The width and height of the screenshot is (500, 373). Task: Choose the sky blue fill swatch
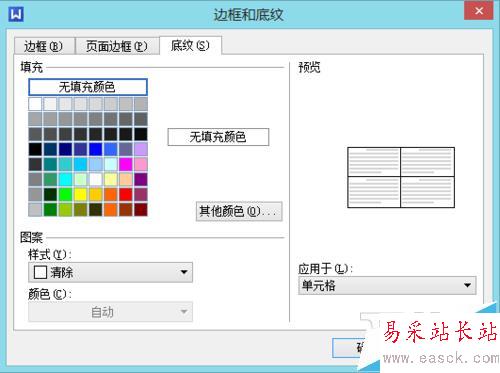tap(80, 164)
